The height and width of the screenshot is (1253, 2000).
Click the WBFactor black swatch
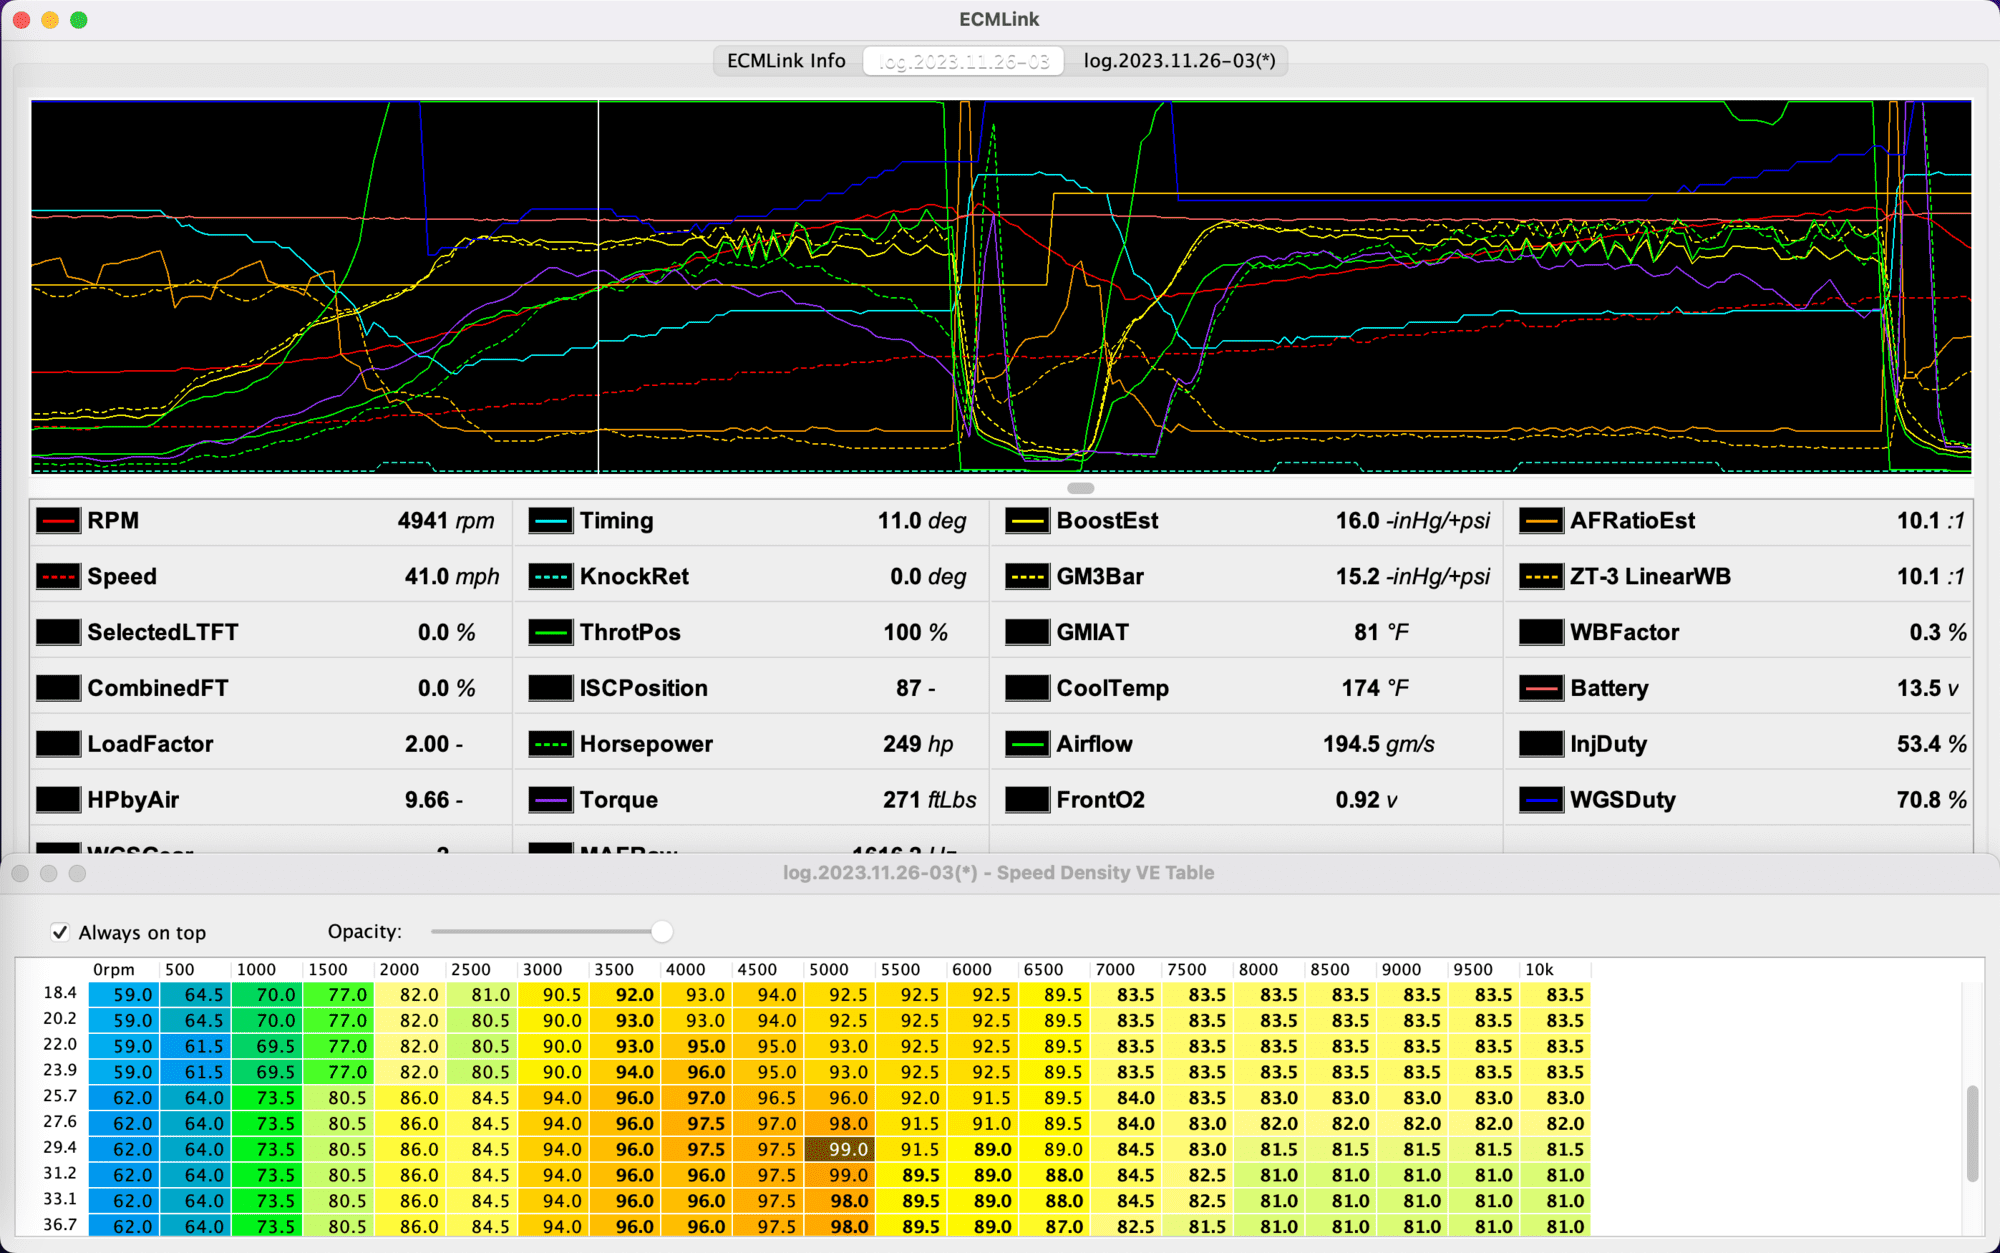pyautogui.click(x=1541, y=633)
